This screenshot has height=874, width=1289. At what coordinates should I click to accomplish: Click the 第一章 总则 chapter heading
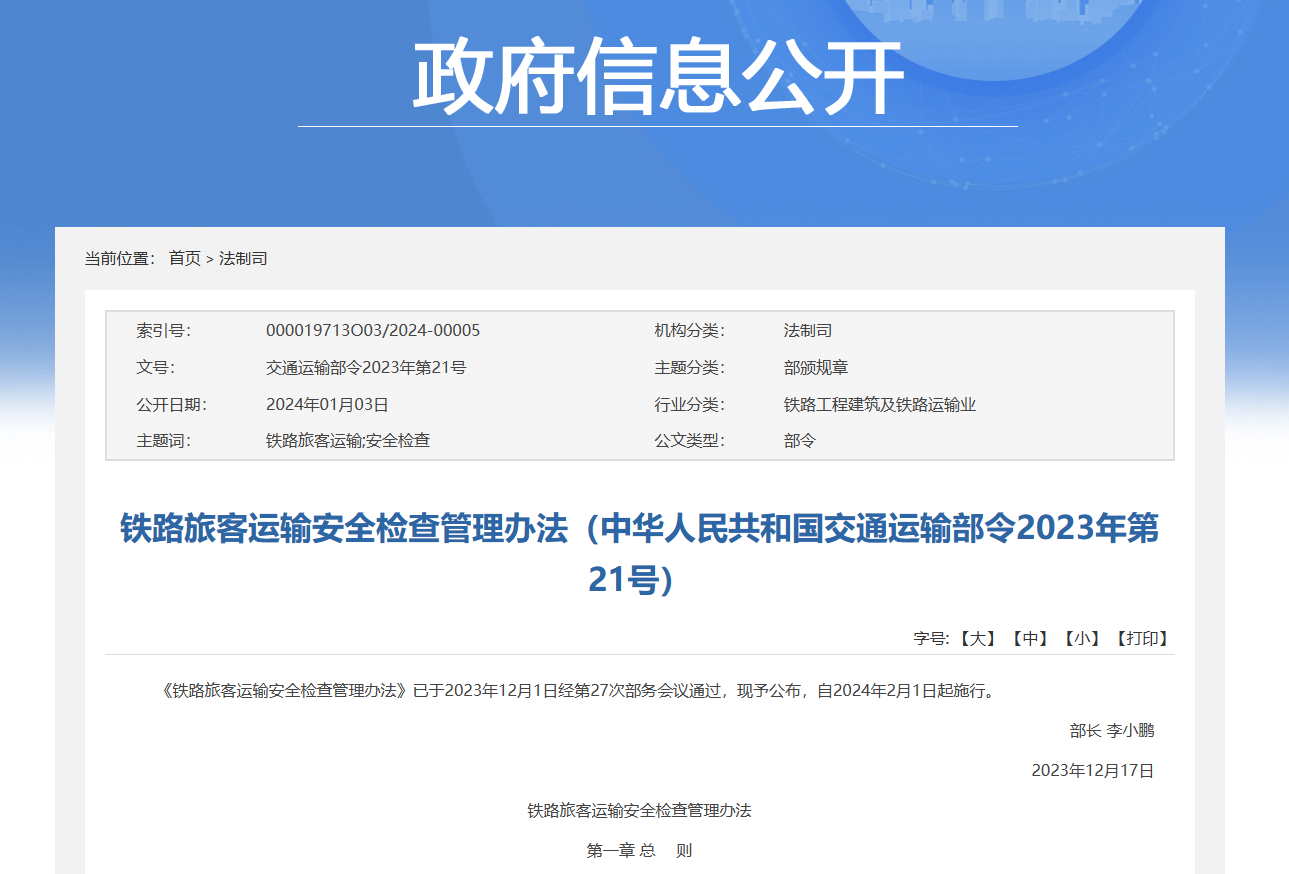pos(639,850)
